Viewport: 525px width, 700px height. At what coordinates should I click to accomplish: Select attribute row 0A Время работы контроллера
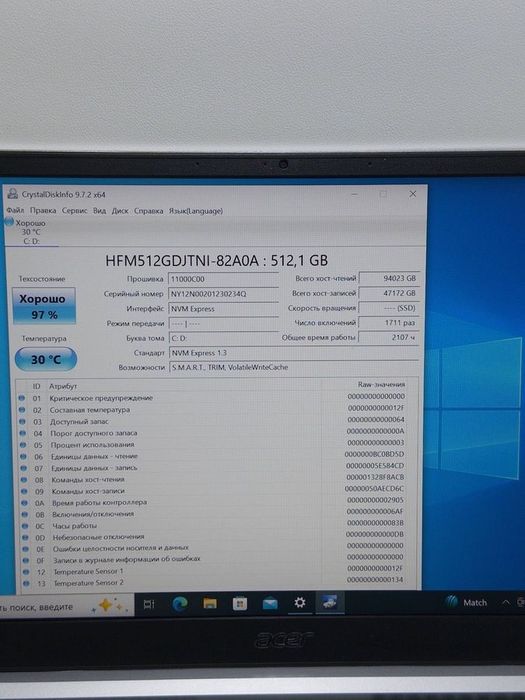pyautogui.click(x=218, y=502)
